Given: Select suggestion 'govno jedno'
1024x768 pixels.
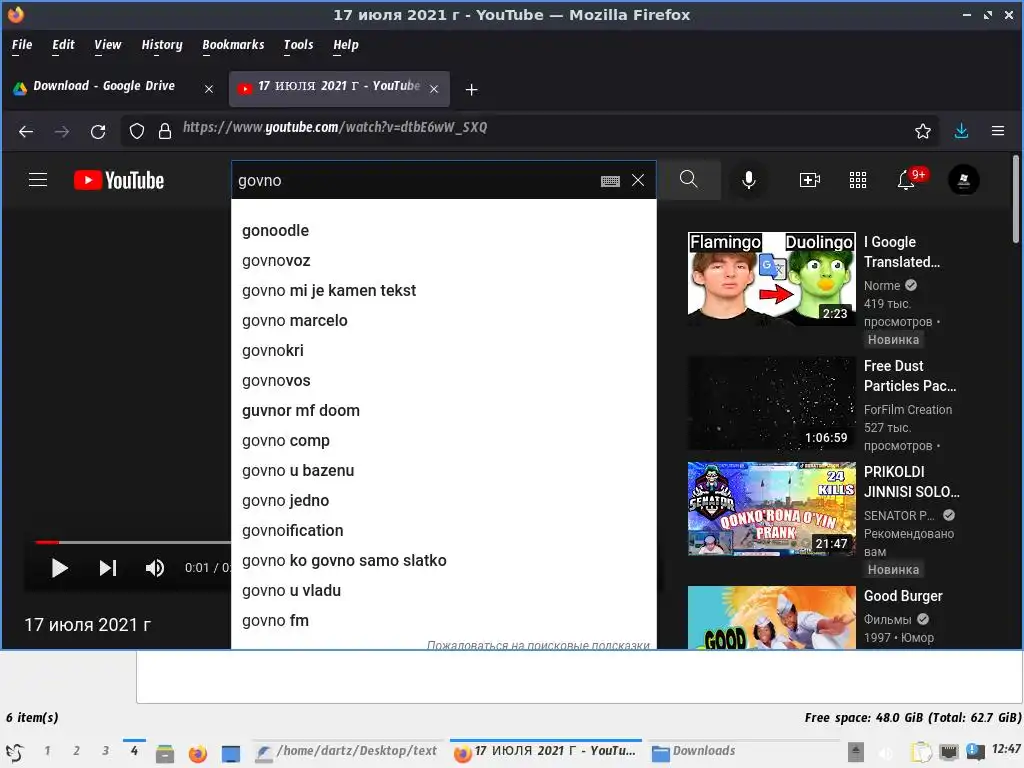Looking at the screenshot, I should point(443,501).
